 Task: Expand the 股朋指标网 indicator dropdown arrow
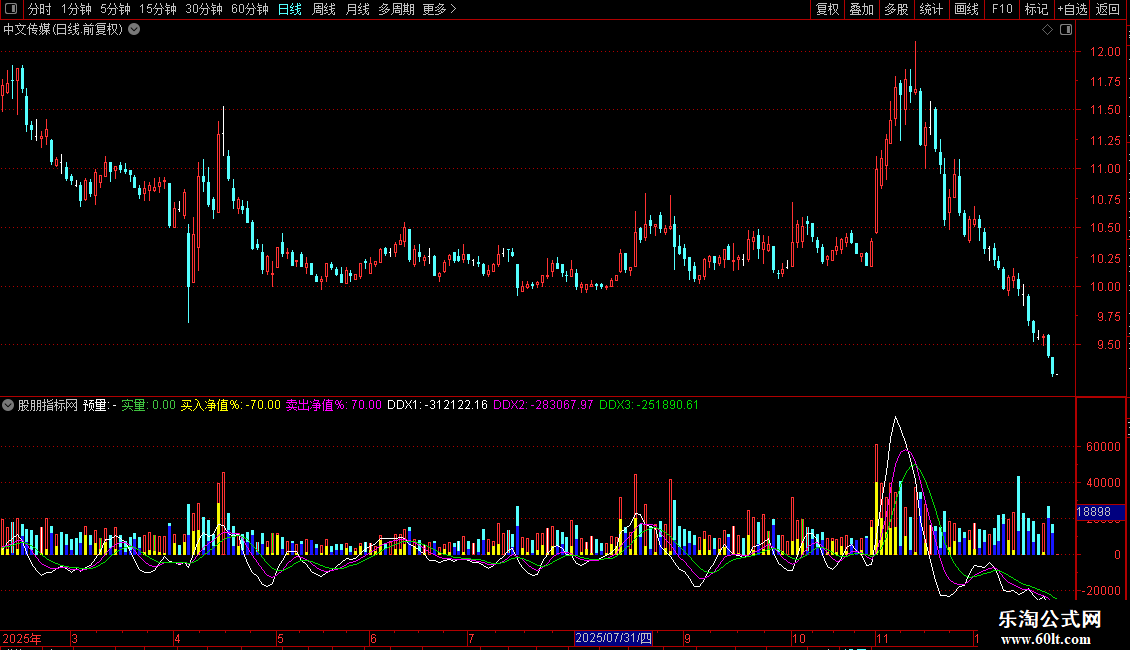pos(9,405)
